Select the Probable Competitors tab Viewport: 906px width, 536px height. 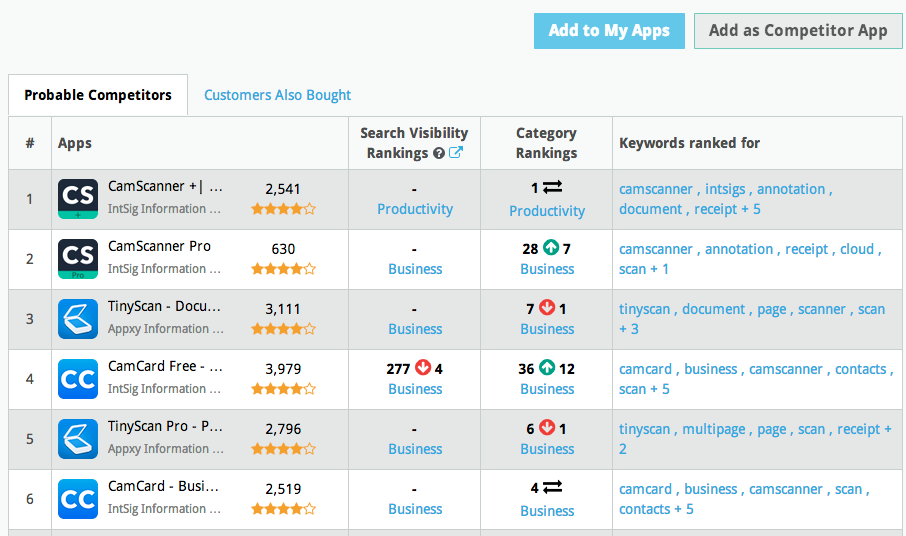click(x=98, y=95)
